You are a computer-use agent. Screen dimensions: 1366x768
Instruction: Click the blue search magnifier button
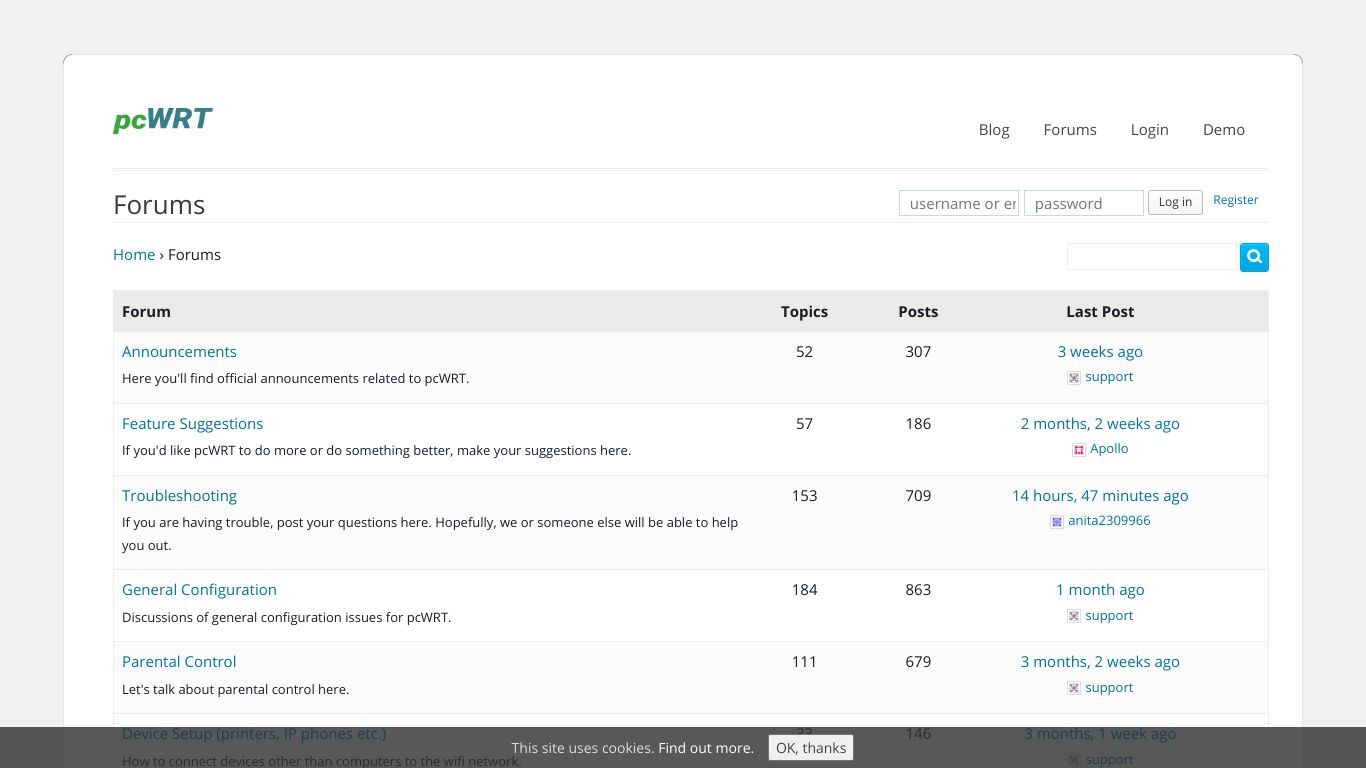pos(1254,257)
